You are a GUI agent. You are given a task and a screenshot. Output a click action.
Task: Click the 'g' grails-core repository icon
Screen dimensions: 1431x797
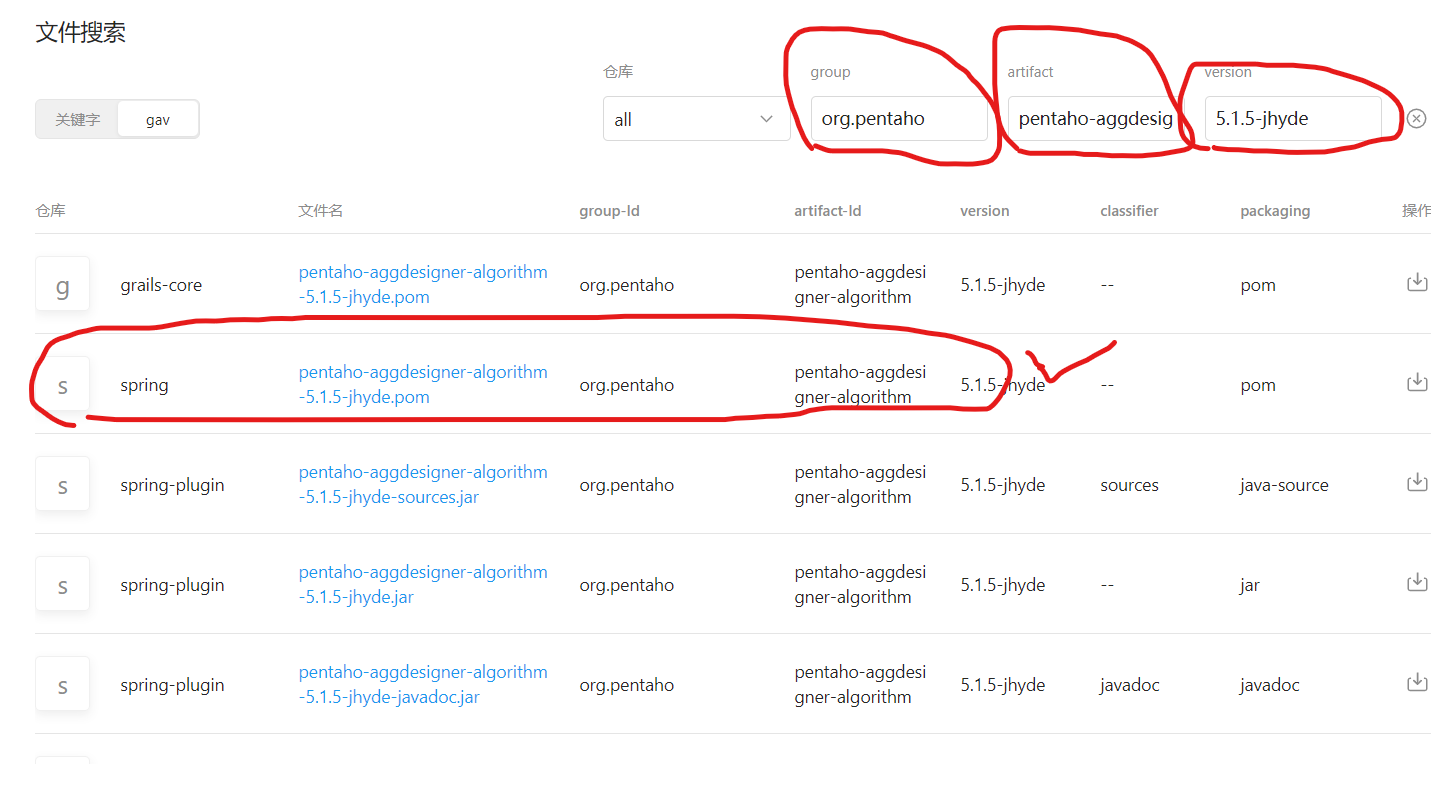click(x=62, y=283)
